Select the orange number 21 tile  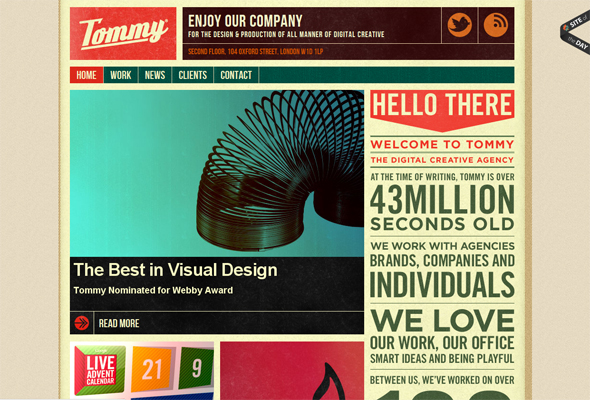point(152,369)
